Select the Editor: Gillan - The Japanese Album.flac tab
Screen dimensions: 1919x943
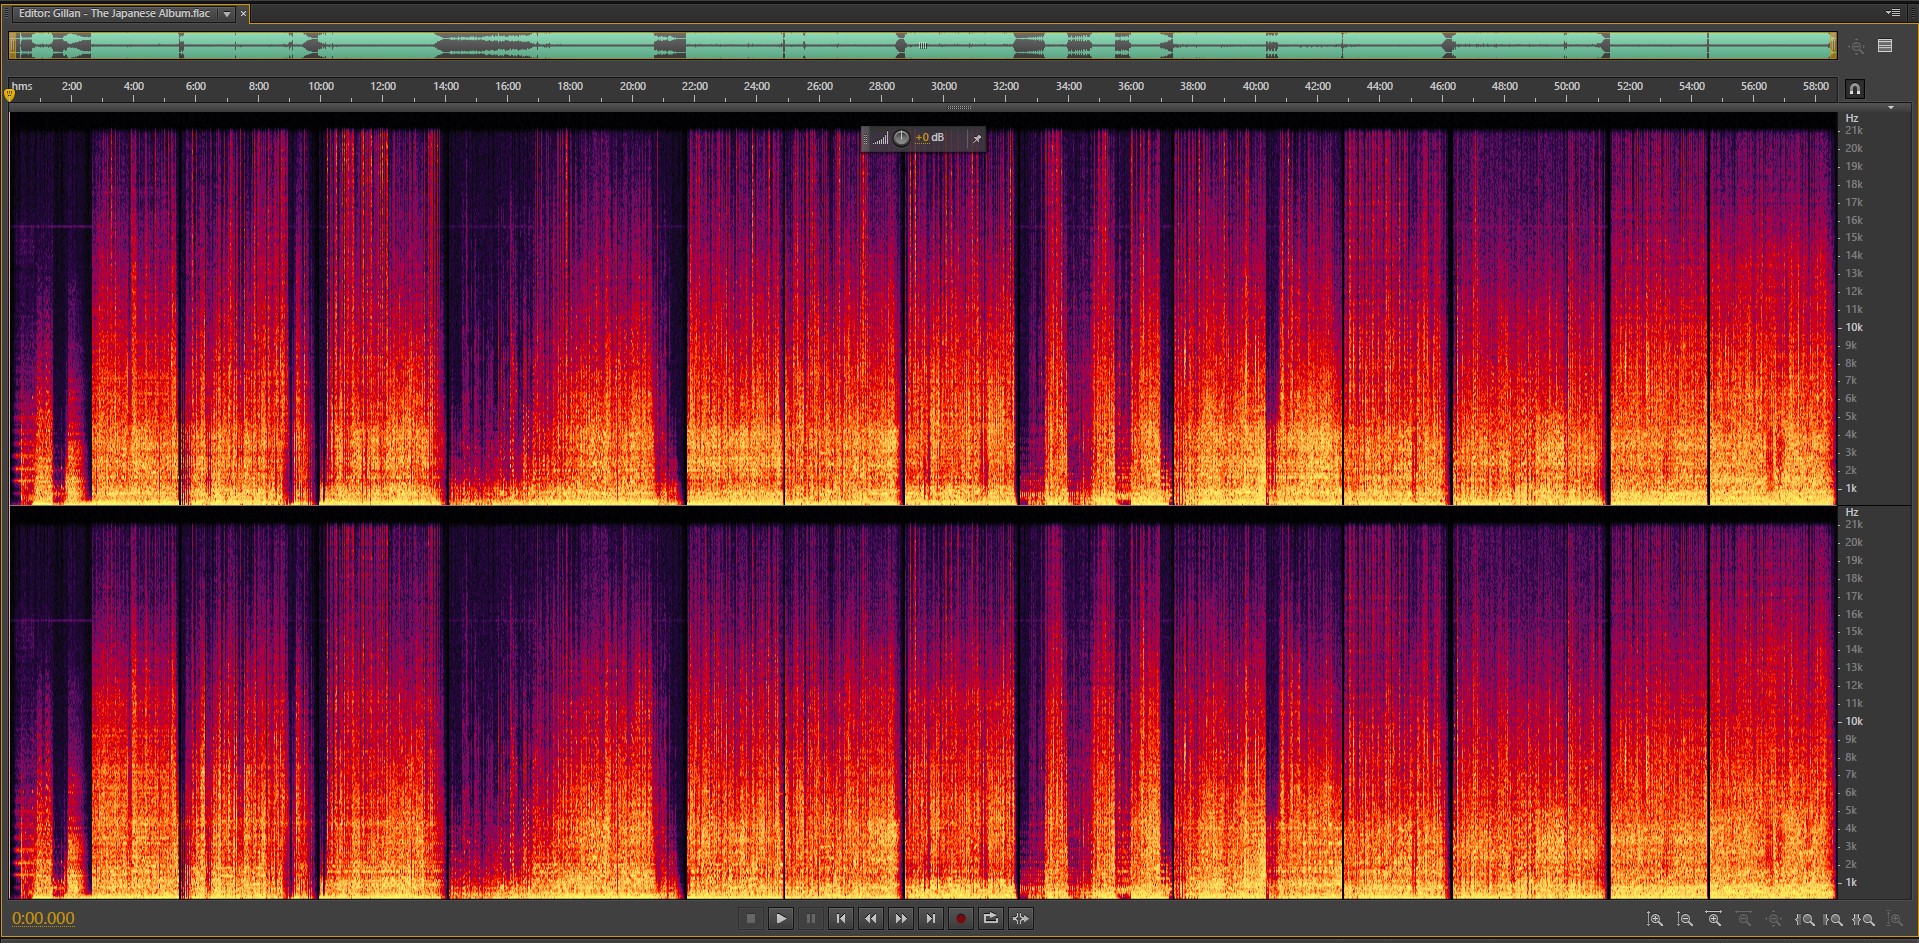tap(114, 14)
